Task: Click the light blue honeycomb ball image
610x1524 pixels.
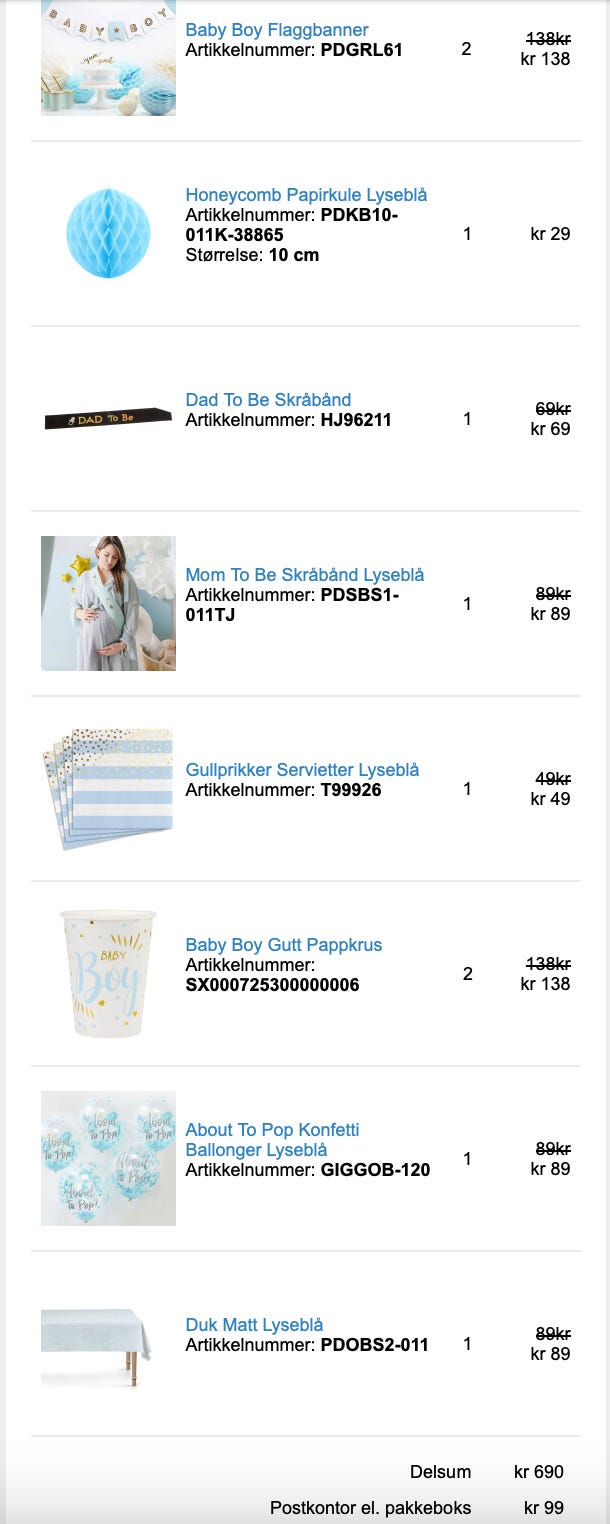Action: [108, 234]
